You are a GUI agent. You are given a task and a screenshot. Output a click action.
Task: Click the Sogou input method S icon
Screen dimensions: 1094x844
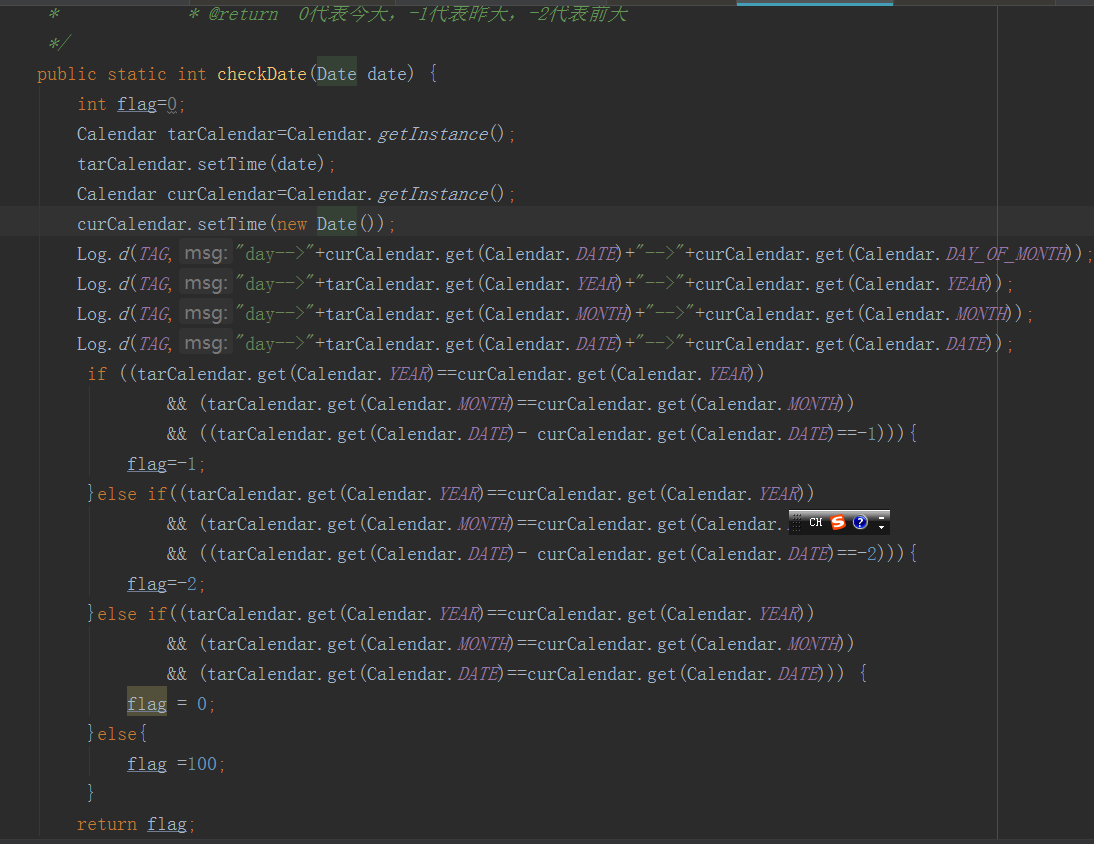click(838, 522)
